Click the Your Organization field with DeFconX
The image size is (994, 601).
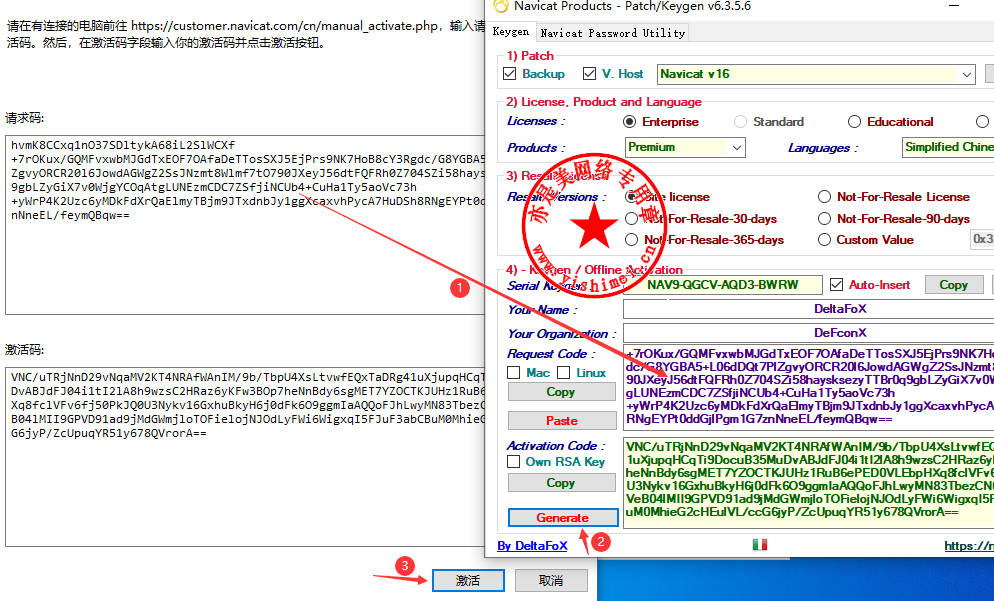pyautogui.click(x=808, y=333)
